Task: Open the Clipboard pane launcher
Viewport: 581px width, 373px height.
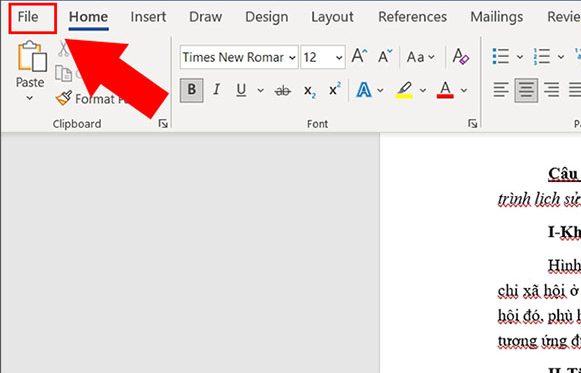Action: coord(163,123)
